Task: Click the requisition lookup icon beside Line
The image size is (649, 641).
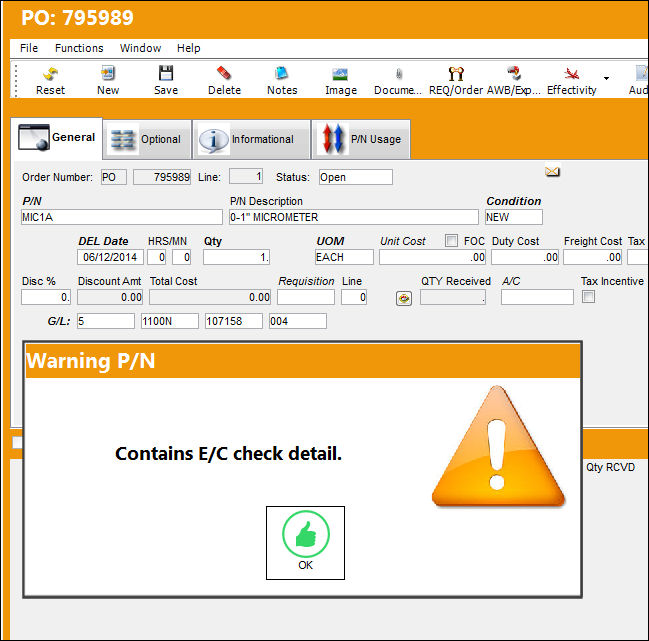Action: point(404,298)
